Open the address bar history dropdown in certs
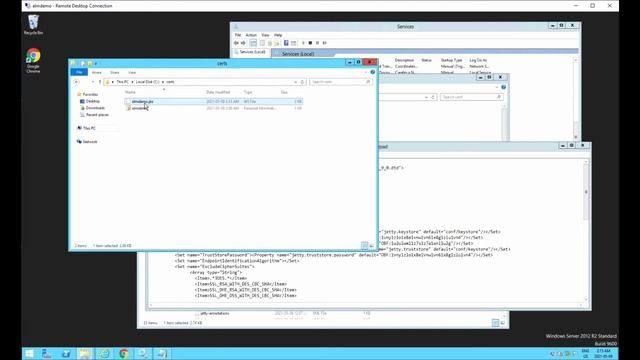 [296, 82]
